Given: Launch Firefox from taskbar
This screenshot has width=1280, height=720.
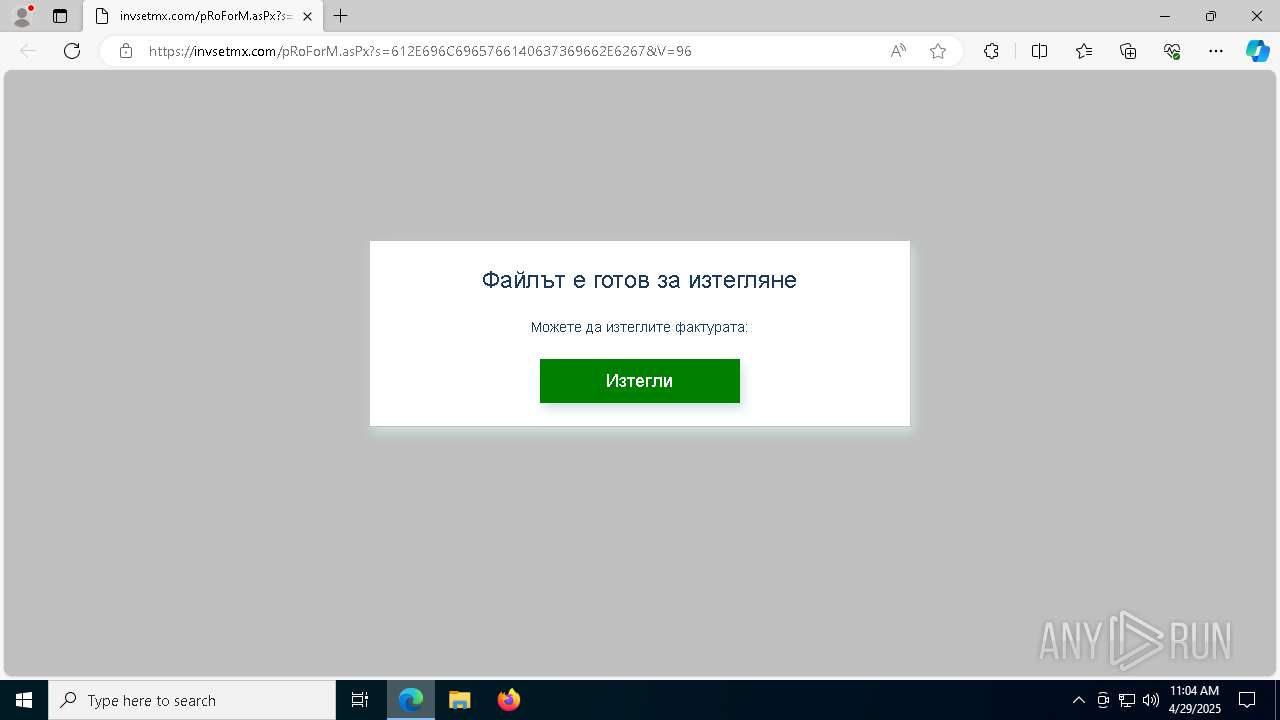Looking at the screenshot, I should tap(509, 700).
